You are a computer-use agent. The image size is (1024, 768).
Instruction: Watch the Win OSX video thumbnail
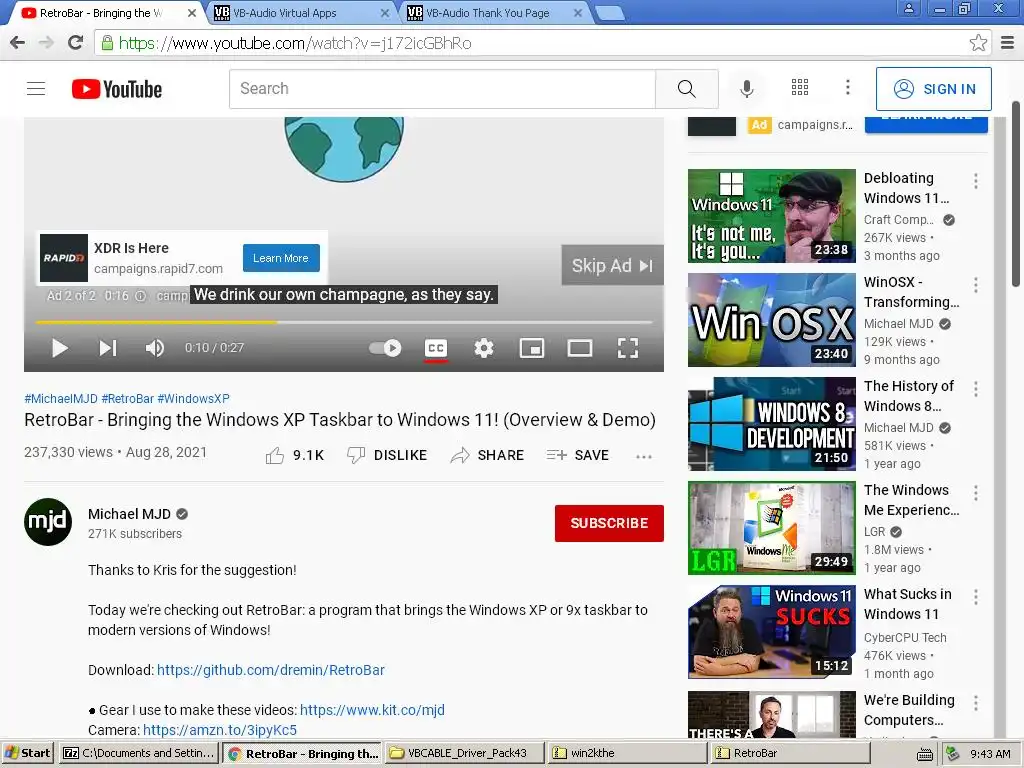771,320
